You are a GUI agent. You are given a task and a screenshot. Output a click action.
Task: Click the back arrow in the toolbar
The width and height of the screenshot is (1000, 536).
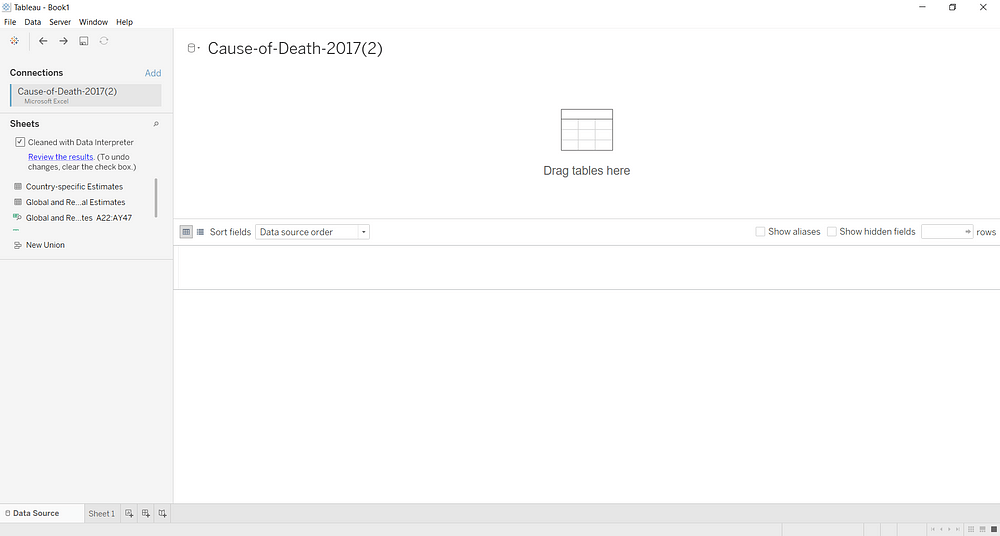[43, 41]
